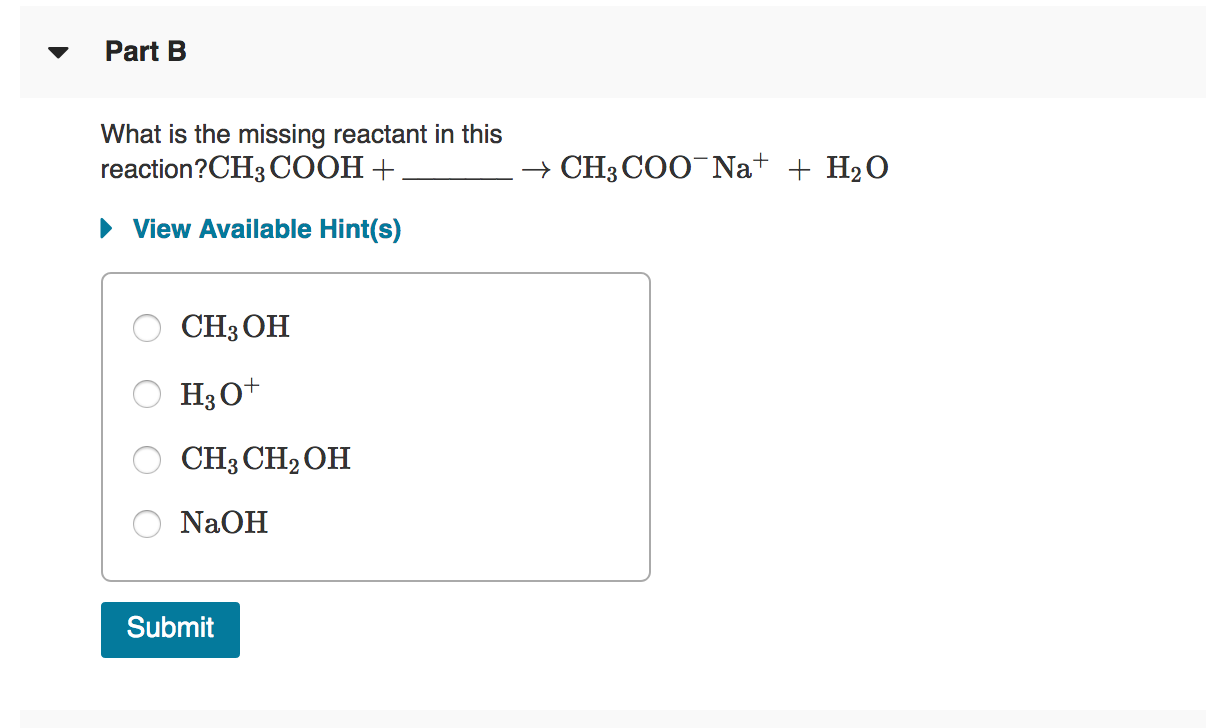Click the arrow icon before View Available Hint(s)
Viewport: 1206px width, 728px height.
click(107, 229)
